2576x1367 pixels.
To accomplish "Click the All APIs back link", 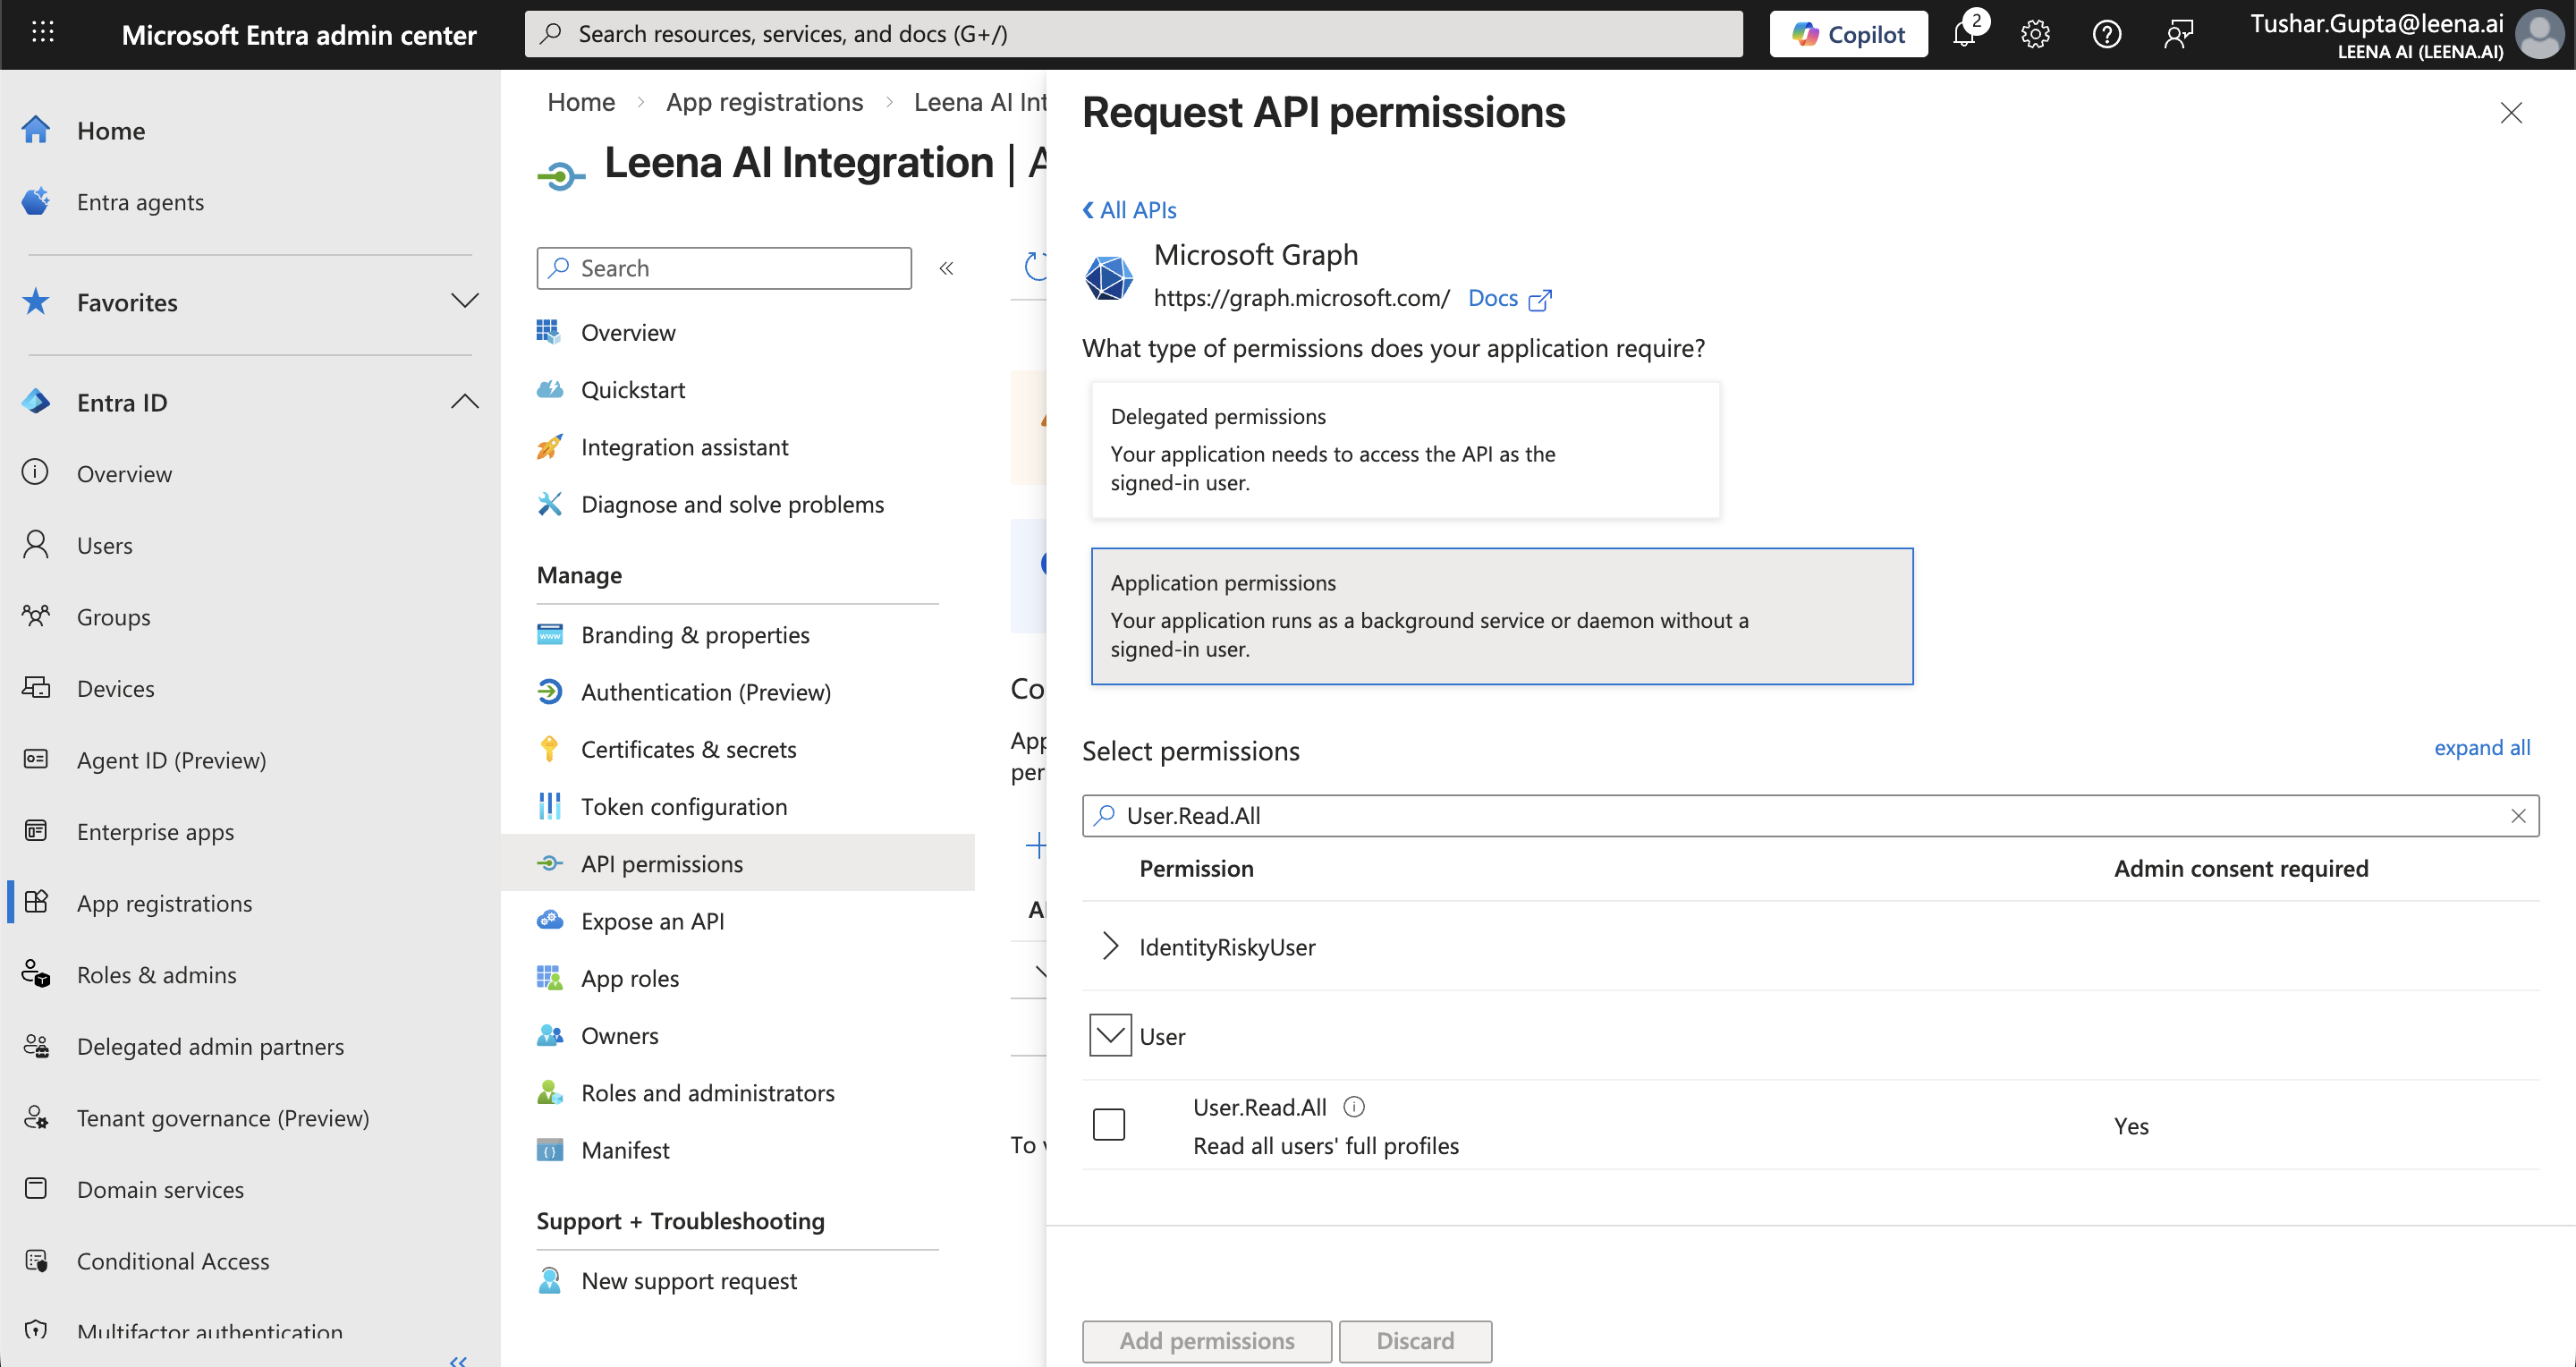I will pyautogui.click(x=1129, y=210).
